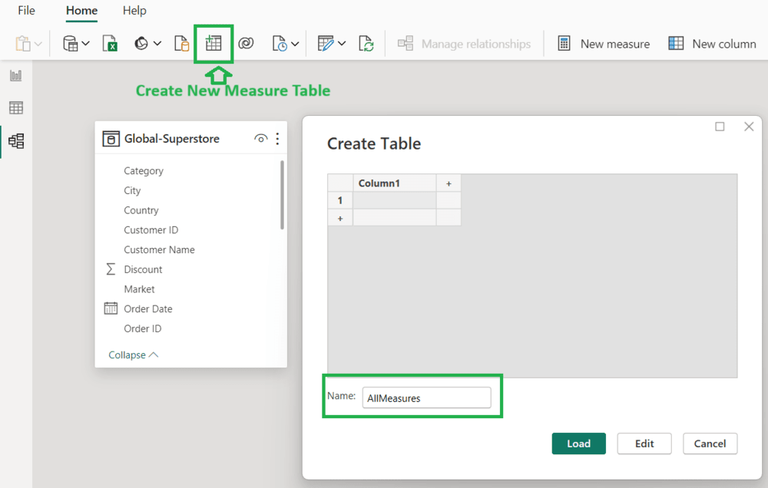Open the File menu
The width and height of the screenshot is (768, 488).
click(26, 10)
